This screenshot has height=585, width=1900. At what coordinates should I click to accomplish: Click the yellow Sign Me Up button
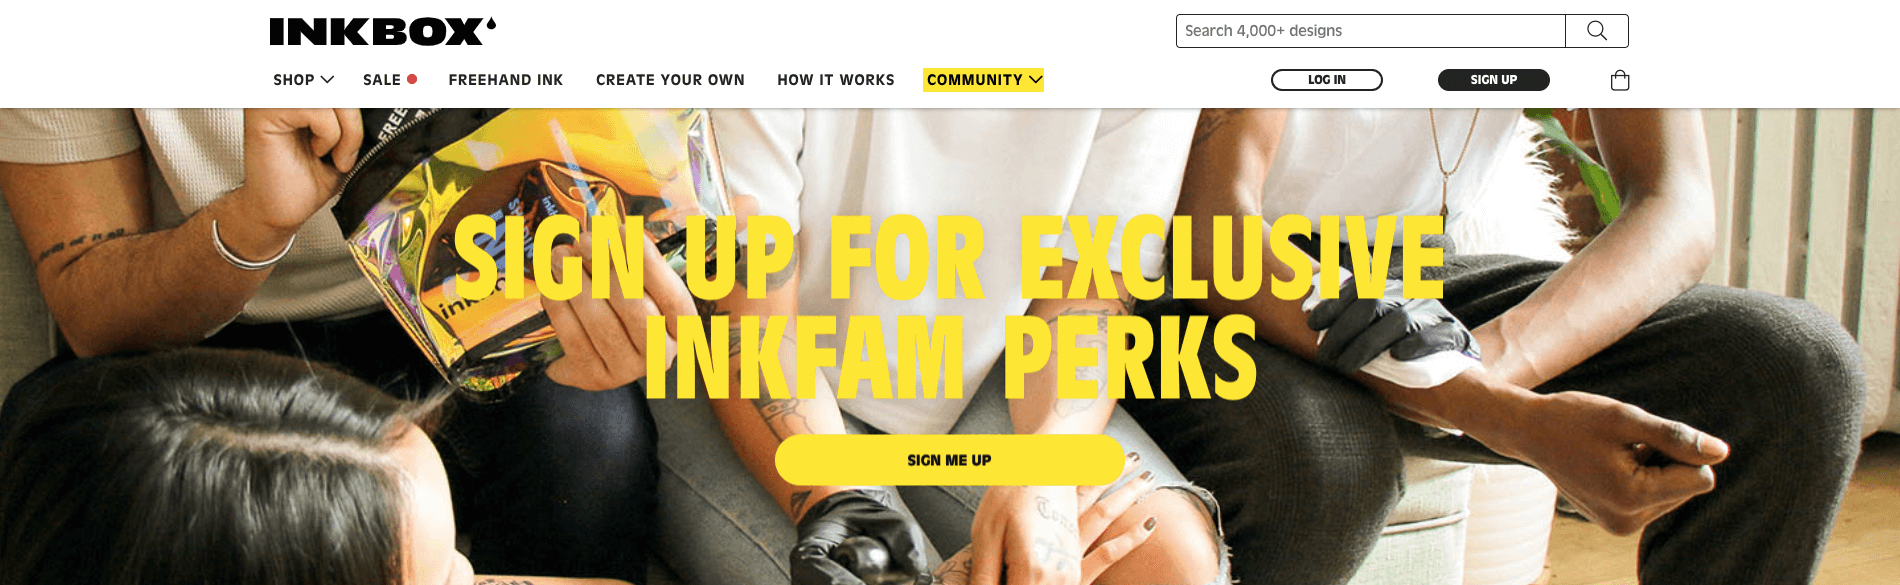950,460
